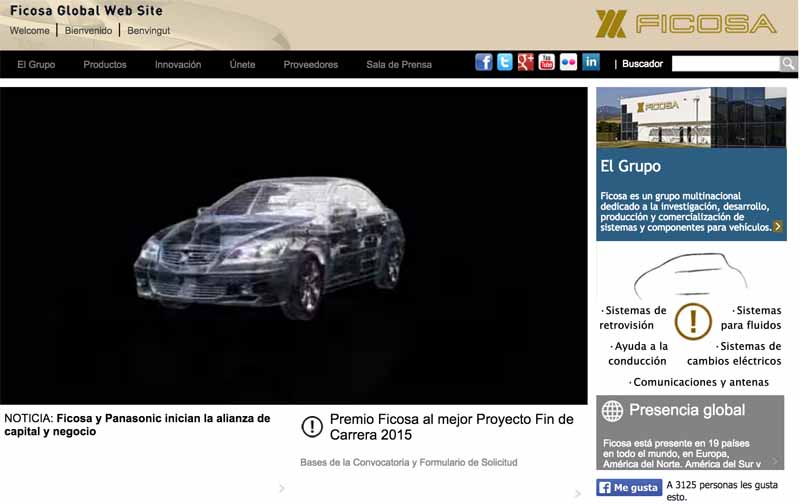The width and height of the screenshot is (800, 504).
Task: Select the Benvingut language link
Action: tap(148, 31)
